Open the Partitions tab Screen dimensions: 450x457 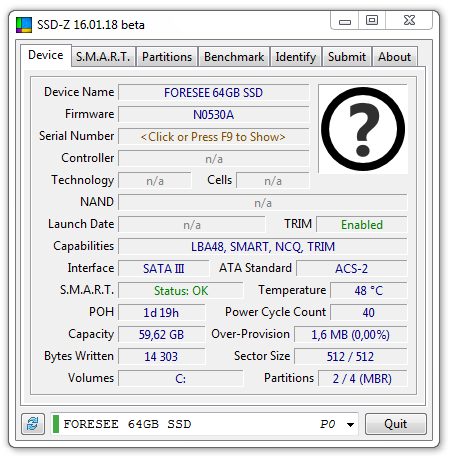[167, 57]
